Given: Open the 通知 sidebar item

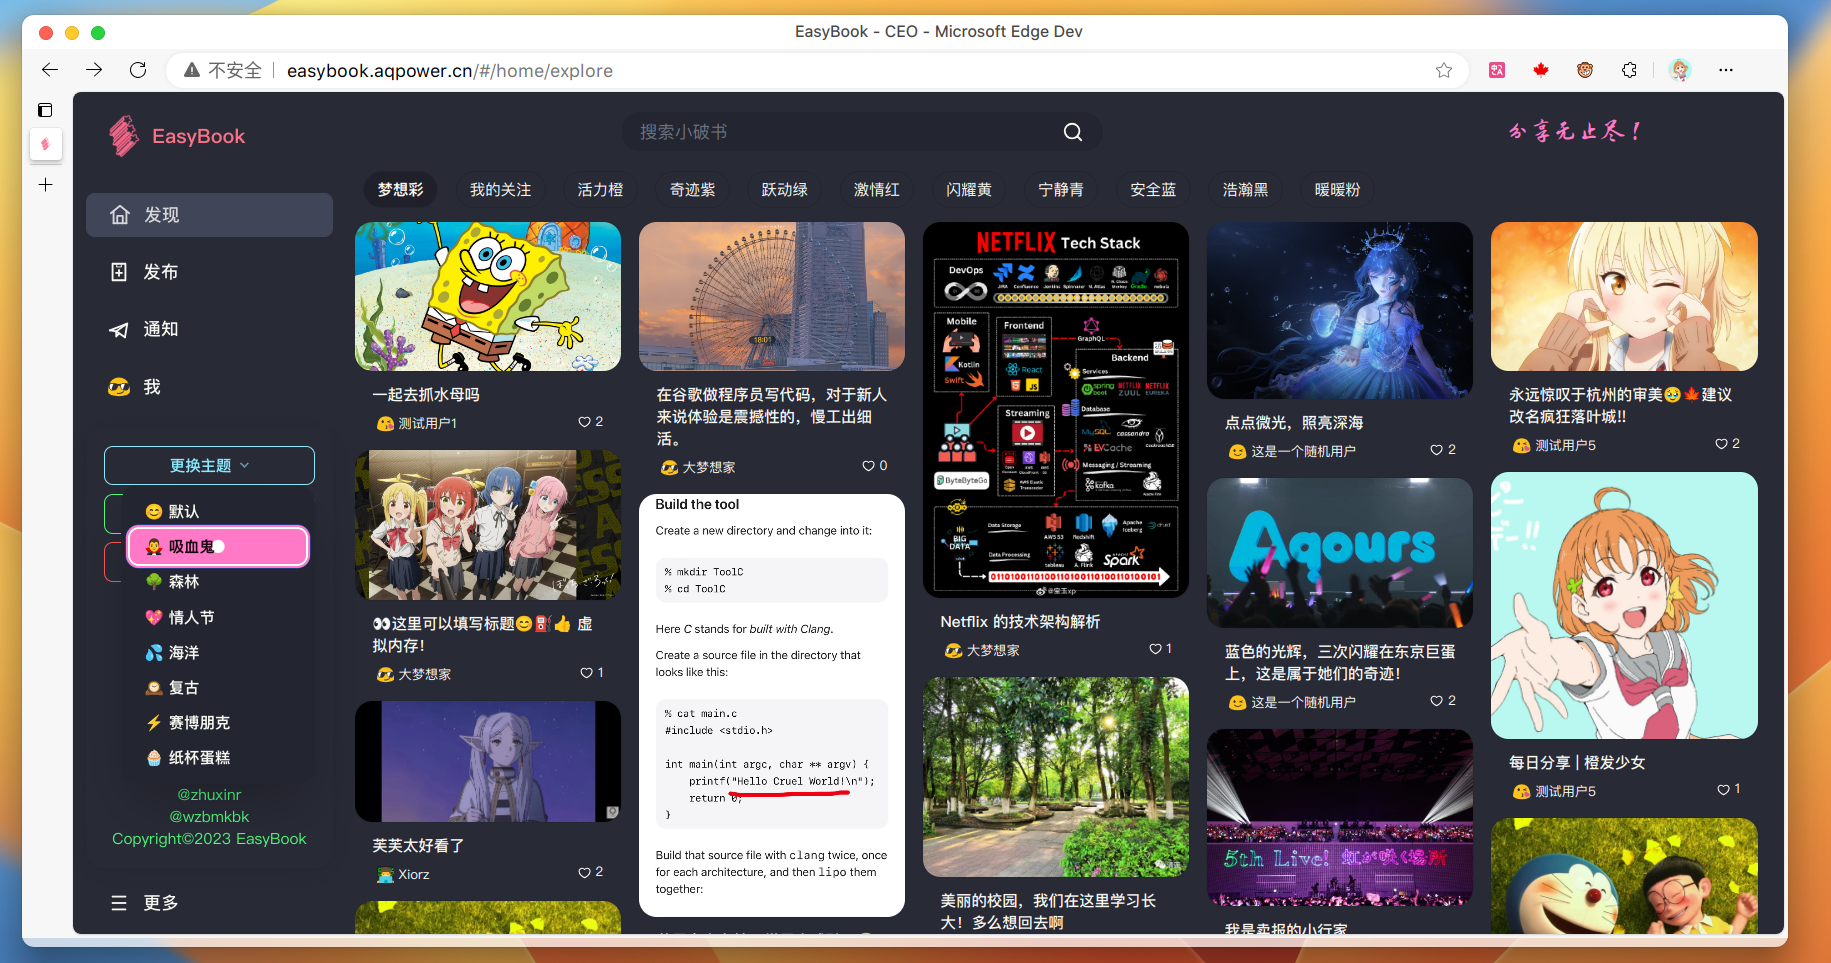Looking at the screenshot, I should point(160,329).
